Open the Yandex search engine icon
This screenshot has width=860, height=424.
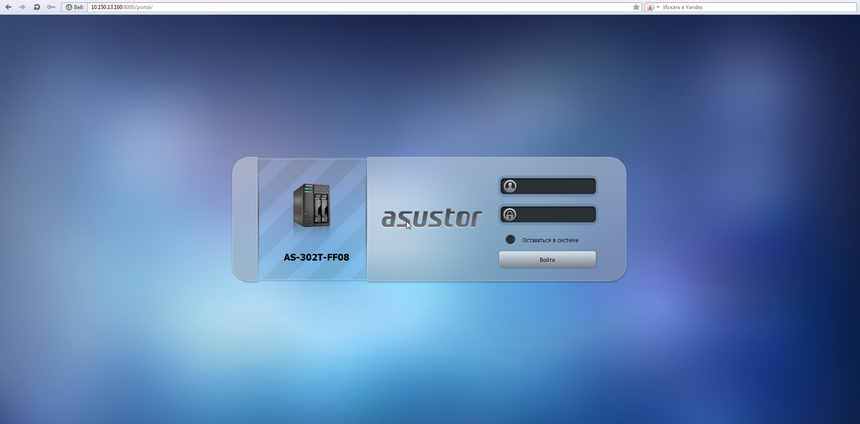click(650, 7)
